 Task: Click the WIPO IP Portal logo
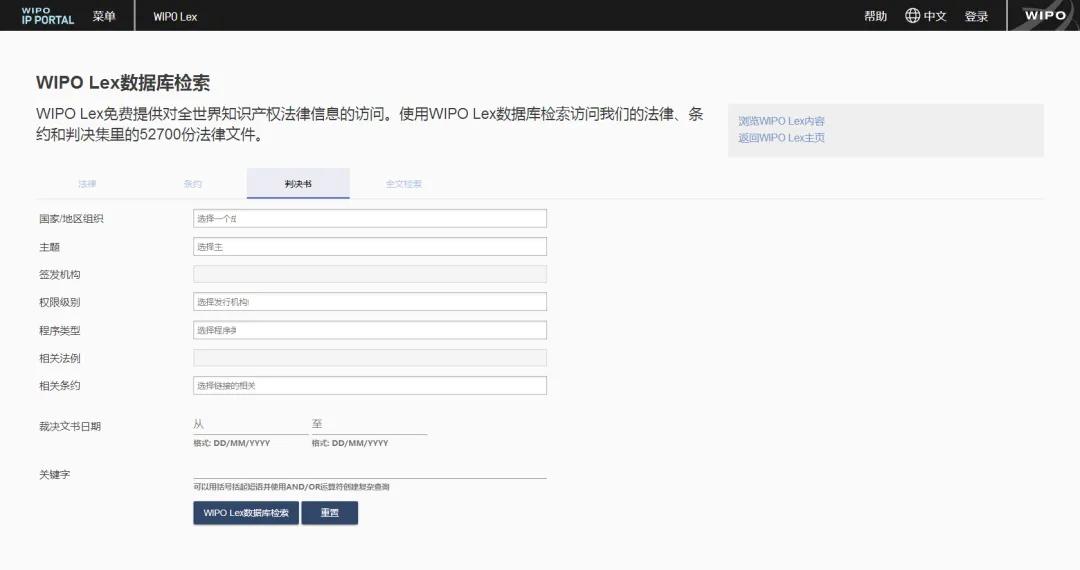click(x=48, y=16)
